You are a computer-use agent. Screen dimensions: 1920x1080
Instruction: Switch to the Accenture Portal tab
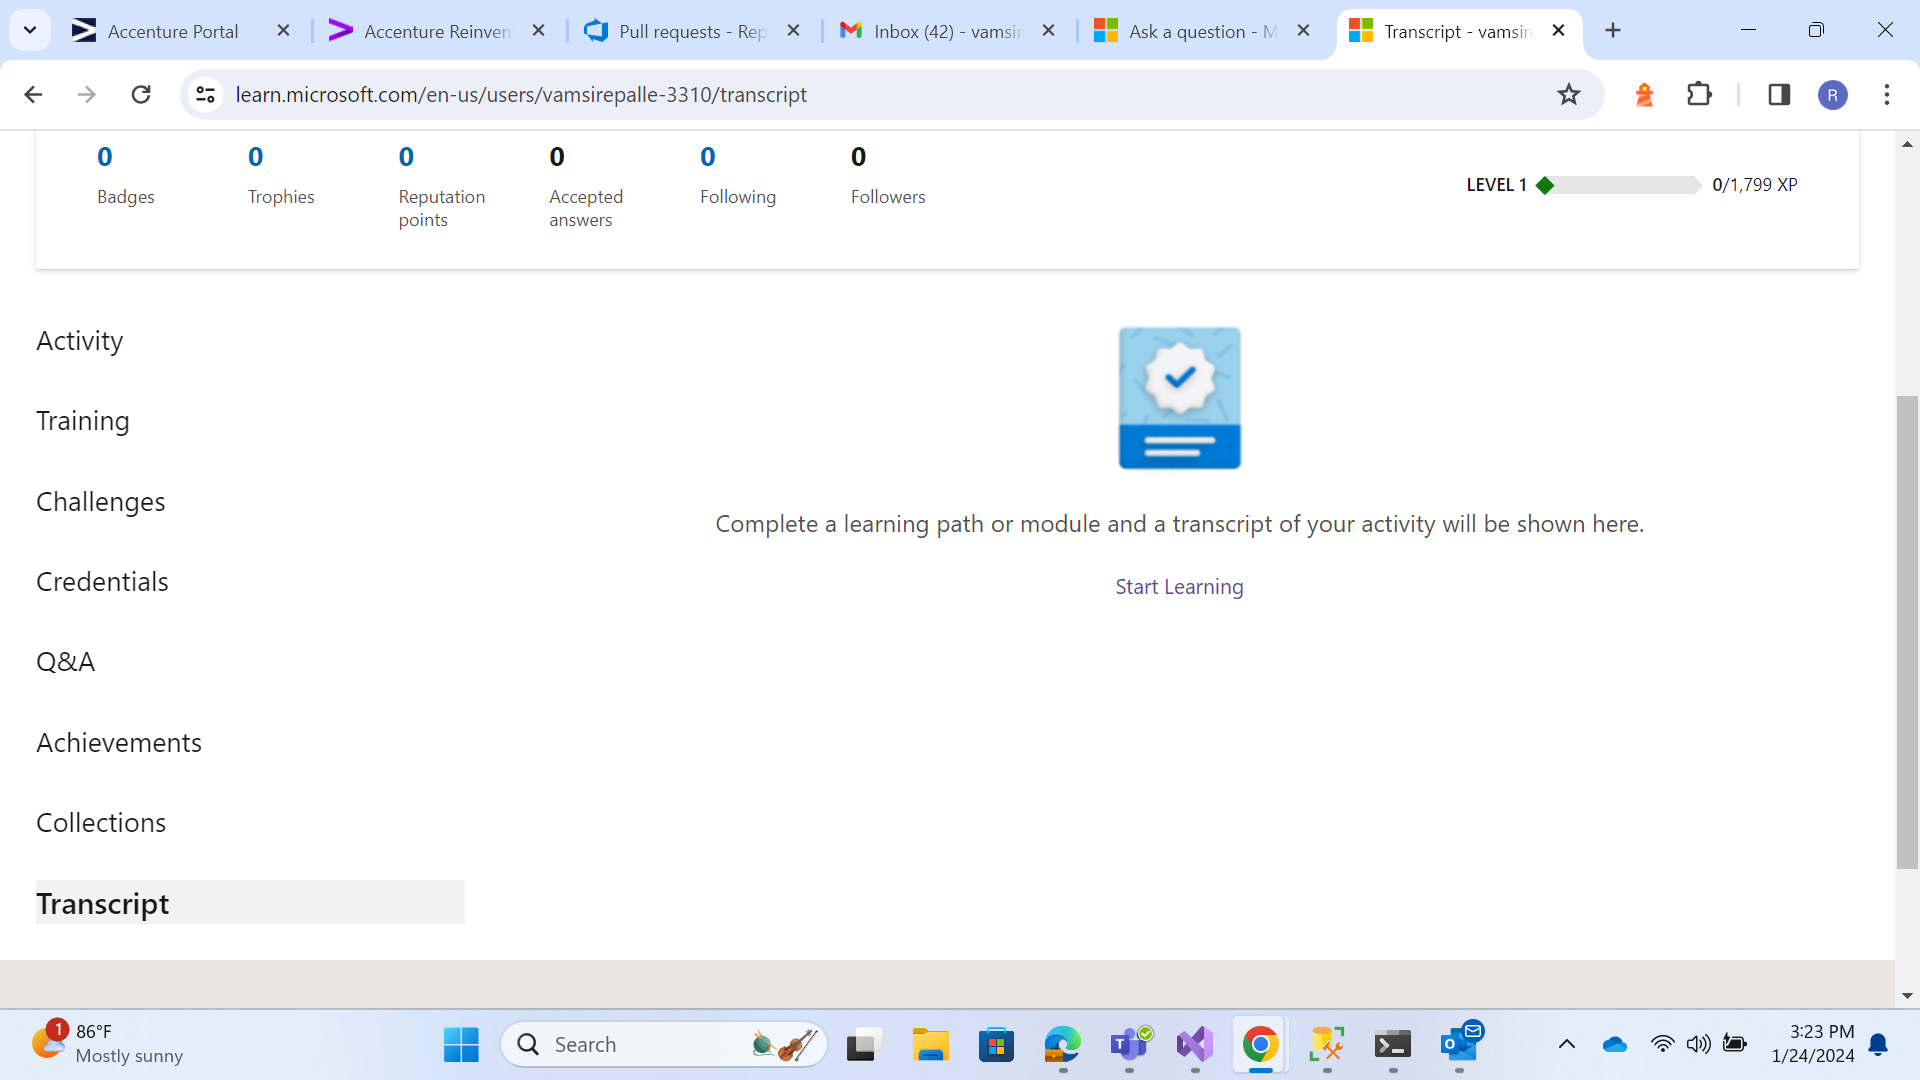pos(172,31)
